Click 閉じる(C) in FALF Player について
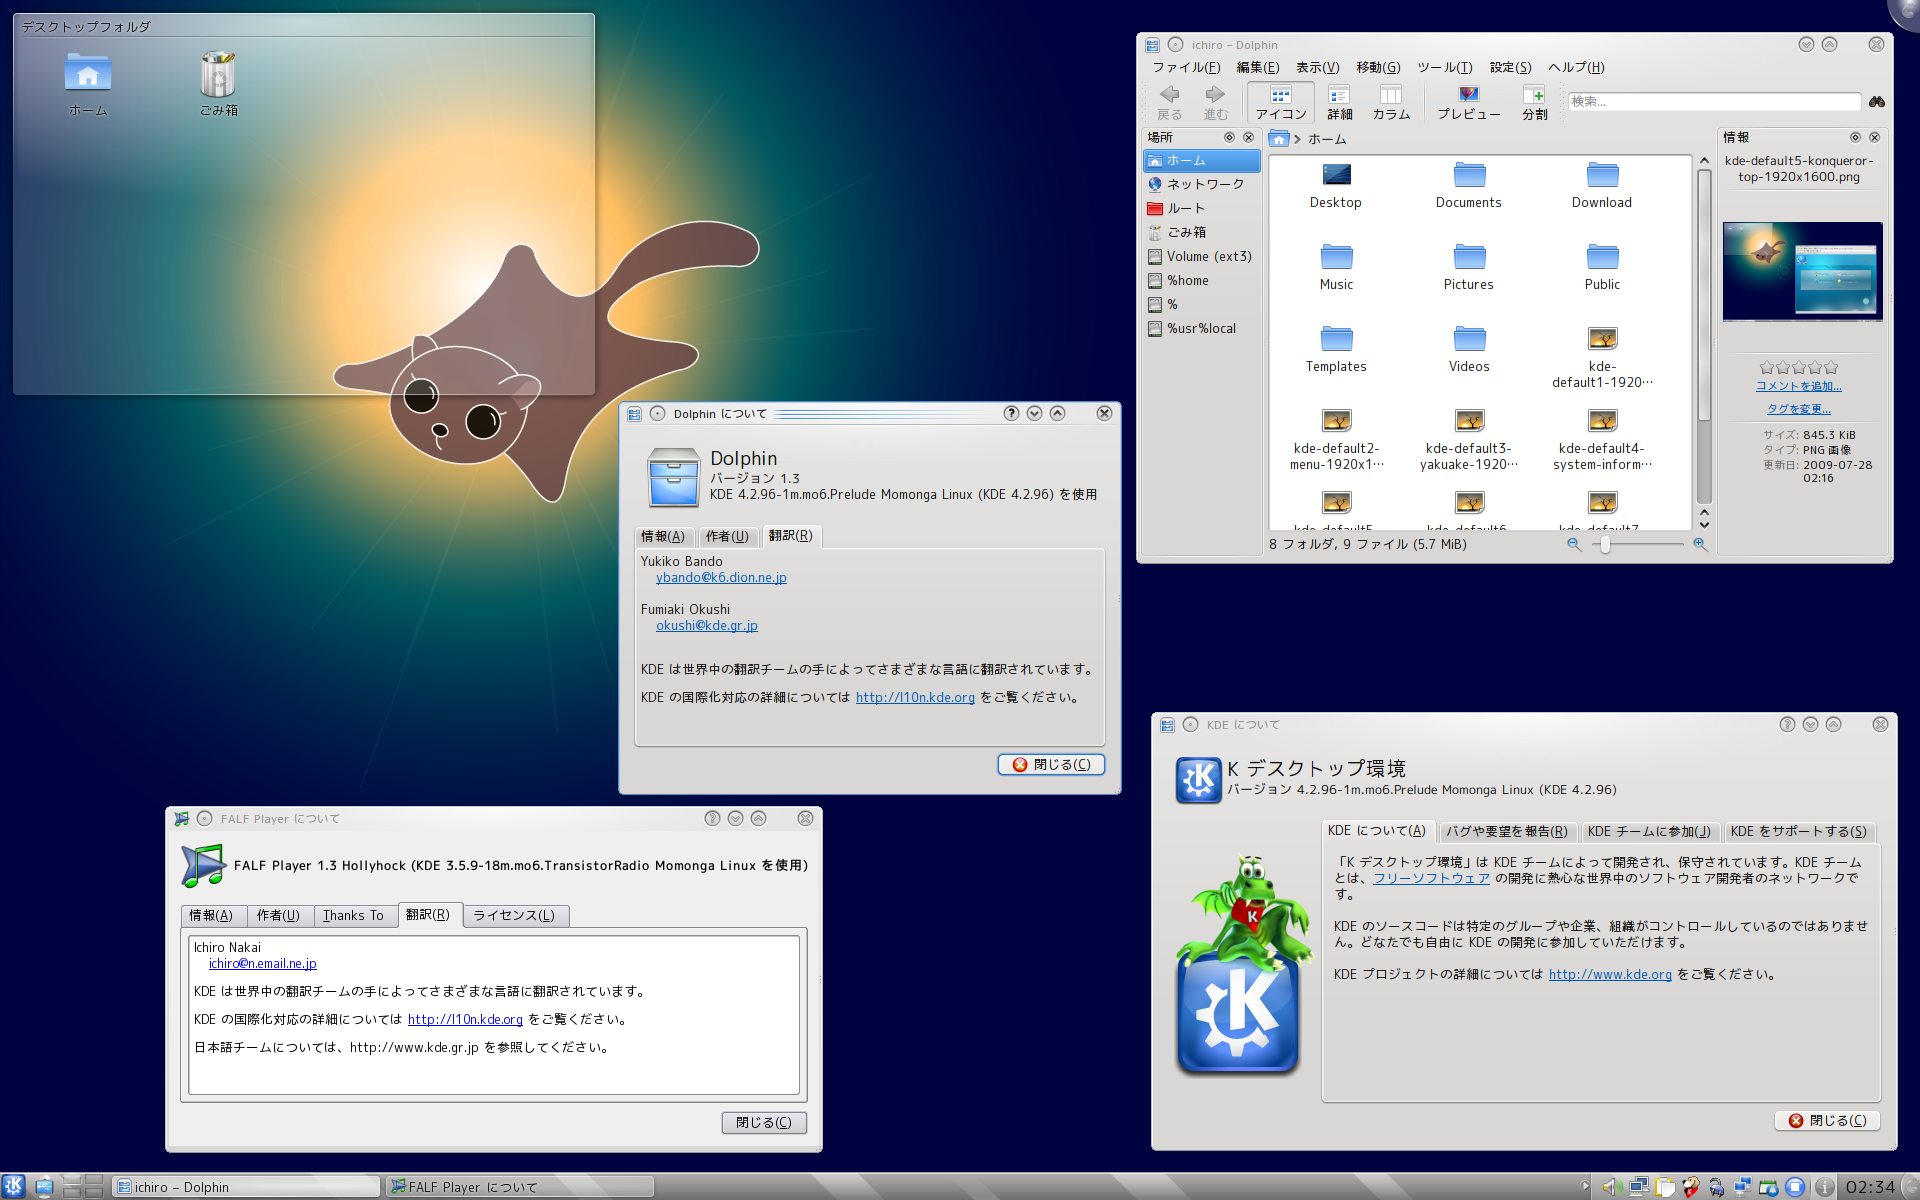 coord(764,1122)
